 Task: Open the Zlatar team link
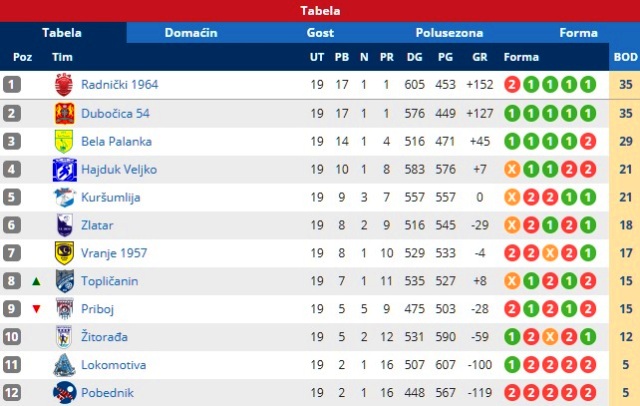[x=97, y=225]
